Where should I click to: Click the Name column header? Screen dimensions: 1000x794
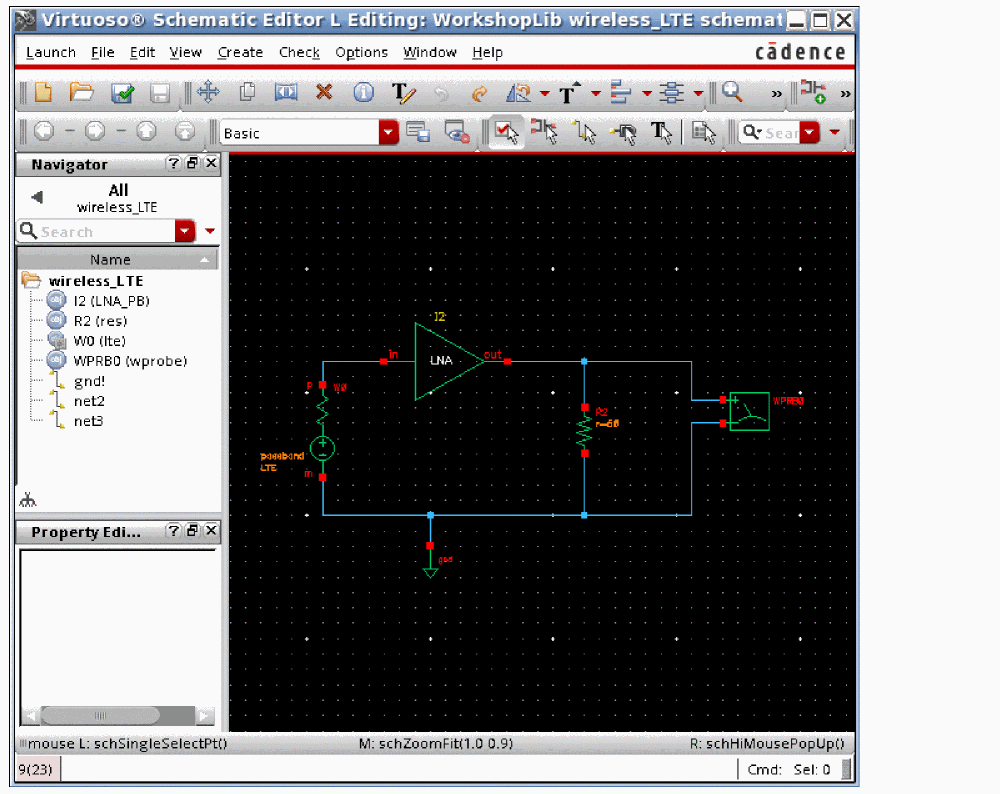(x=110, y=259)
